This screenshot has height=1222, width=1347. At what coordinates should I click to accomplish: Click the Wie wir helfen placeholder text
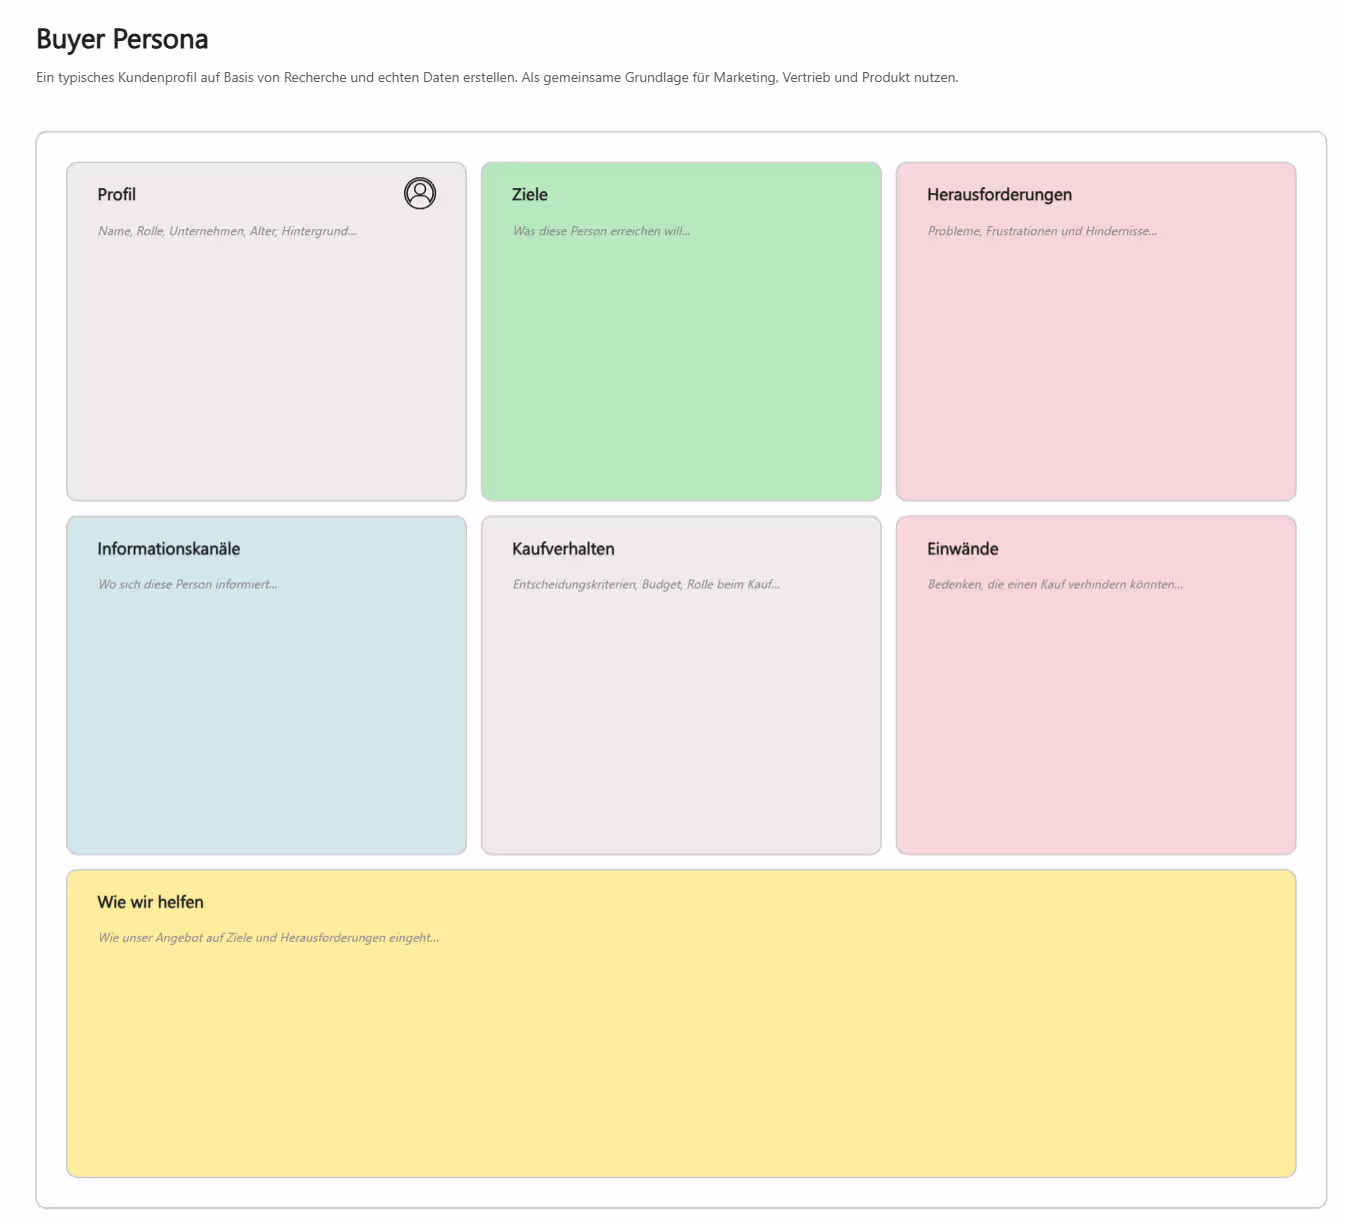click(x=268, y=938)
